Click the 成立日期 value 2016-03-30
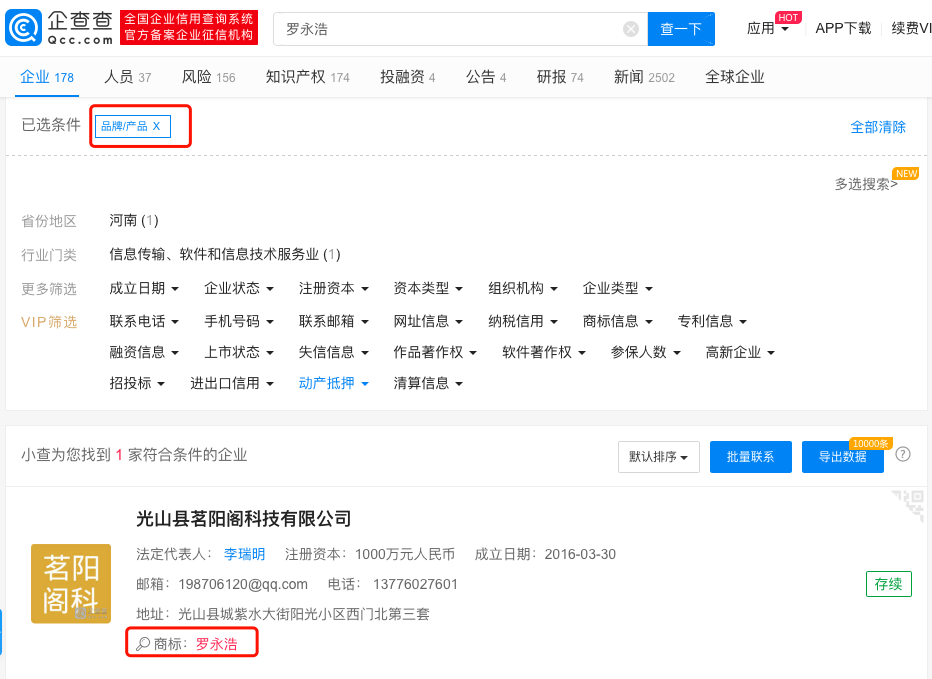932x679 pixels. (580, 554)
